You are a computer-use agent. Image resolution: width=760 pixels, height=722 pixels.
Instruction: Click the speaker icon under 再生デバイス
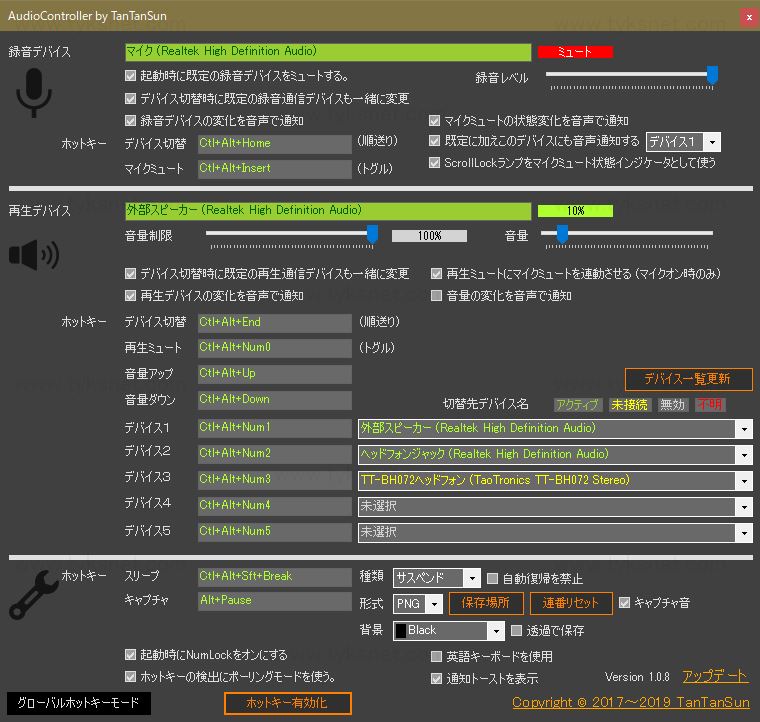(x=34, y=255)
